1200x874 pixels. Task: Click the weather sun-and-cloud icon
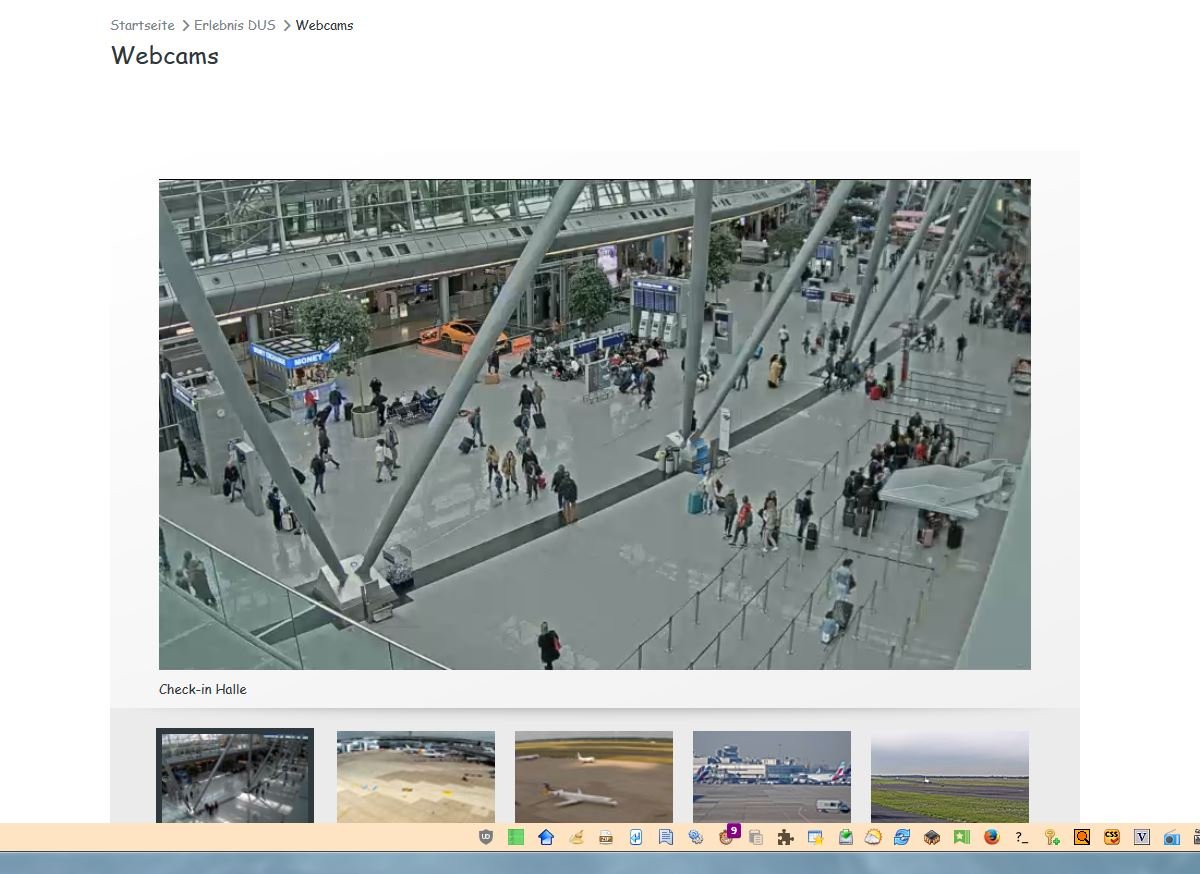pyautogui.click(x=873, y=838)
